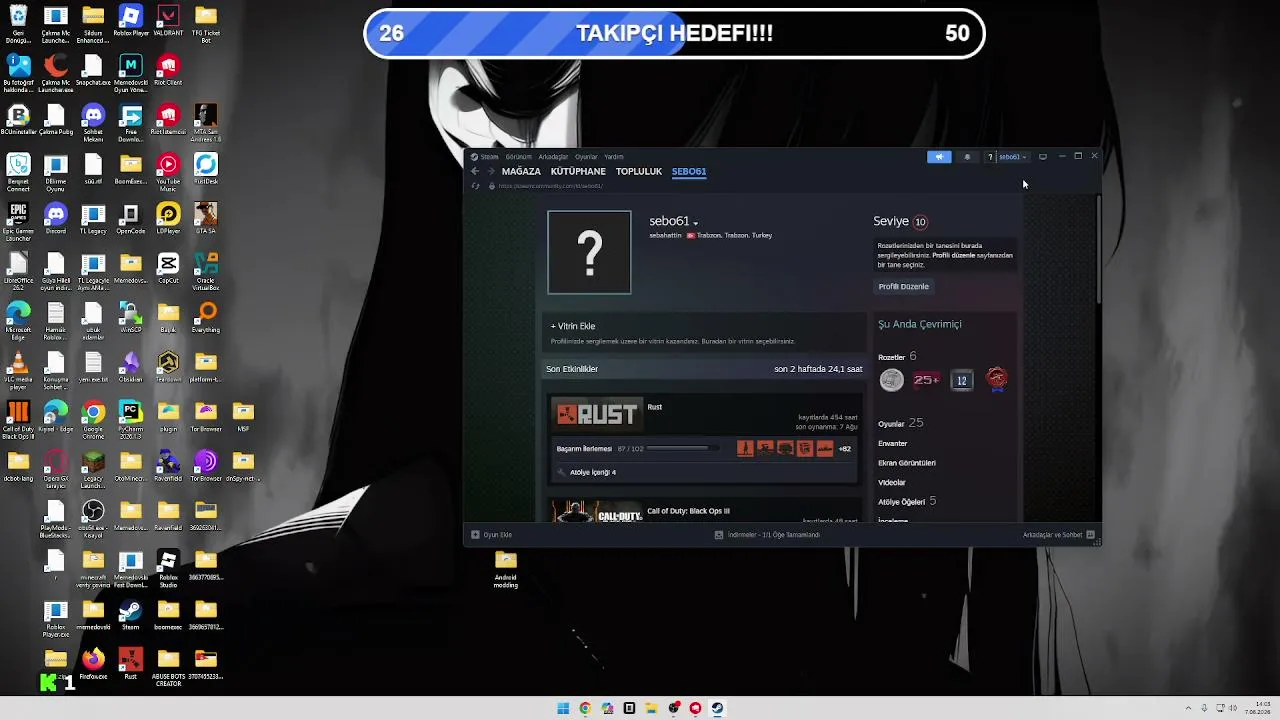
Task: Click the taskbar volume icon
Action: (1233, 708)
